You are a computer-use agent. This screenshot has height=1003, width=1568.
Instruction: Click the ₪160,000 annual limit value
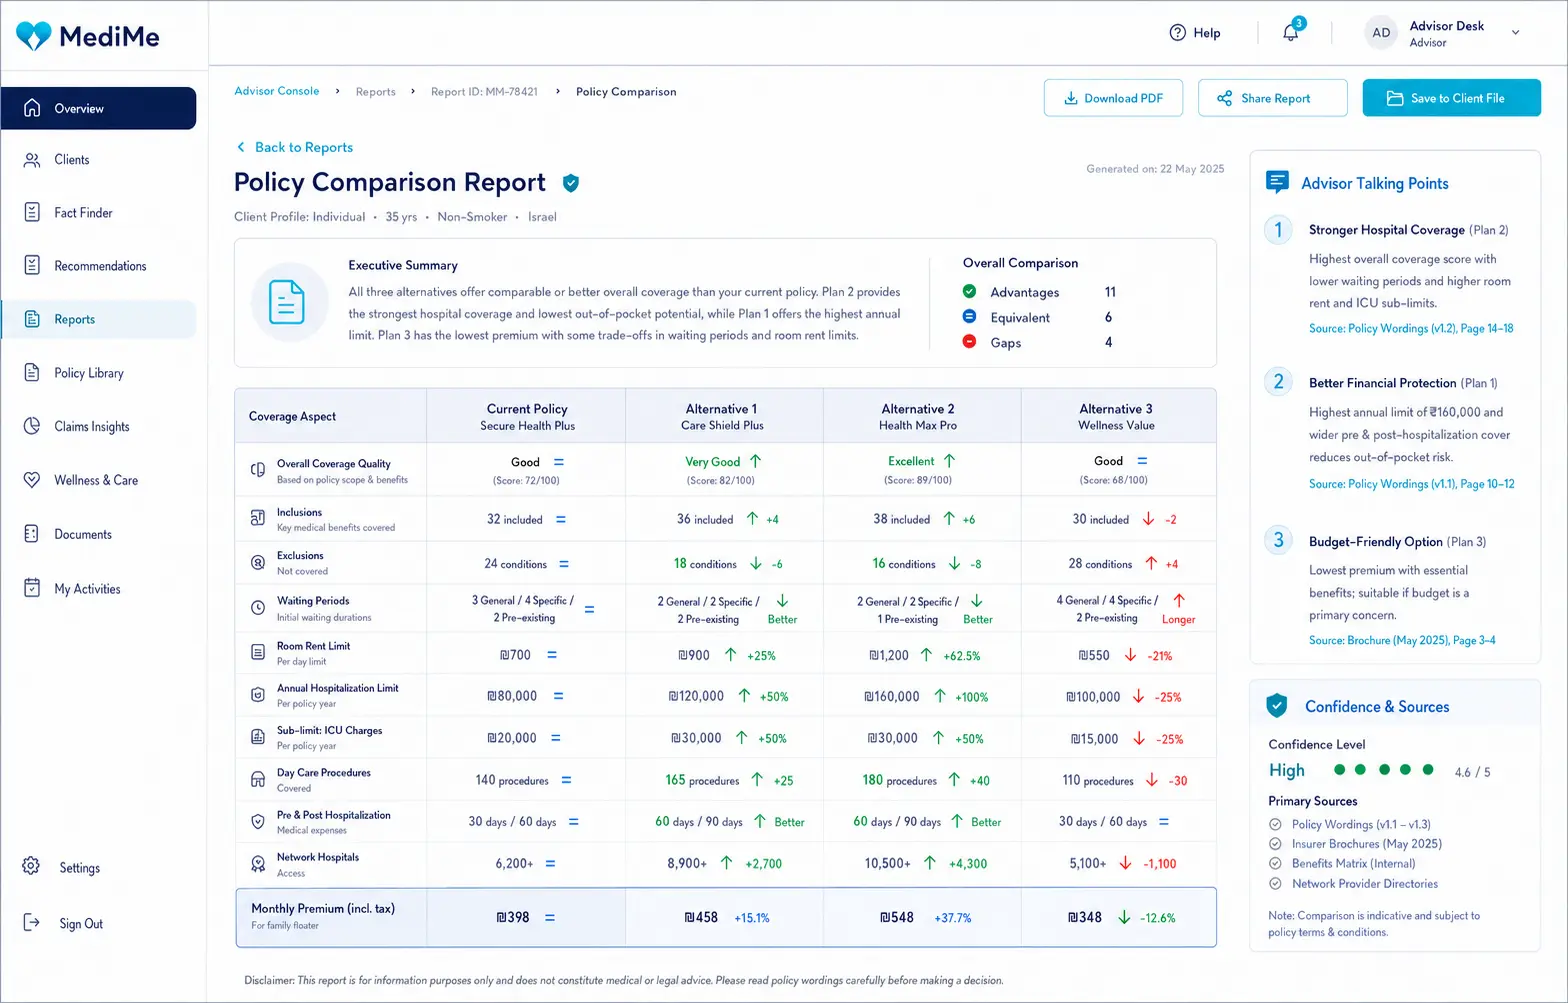coord(892,696)
